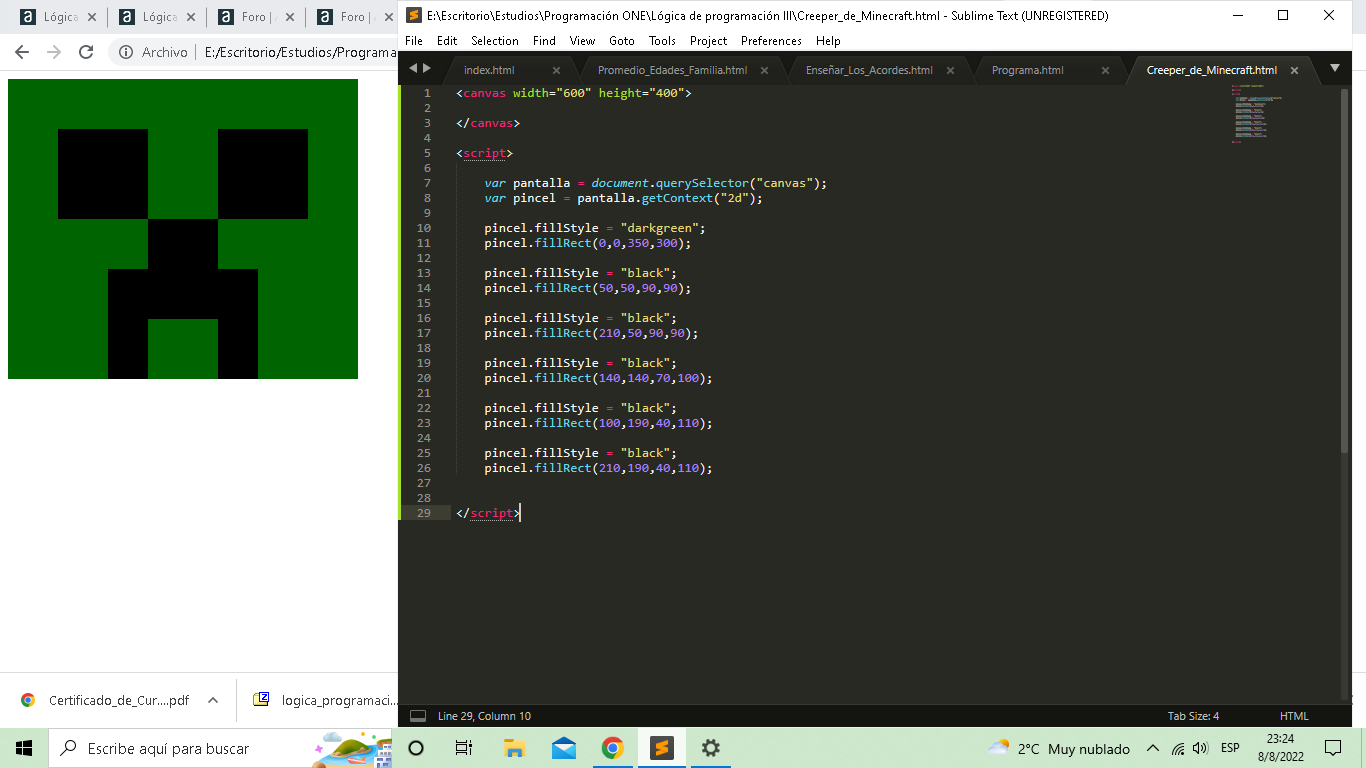Click the Sublime Text app icon in title bar
This screenshot has height=768, width=1366.
coord(413,15)
